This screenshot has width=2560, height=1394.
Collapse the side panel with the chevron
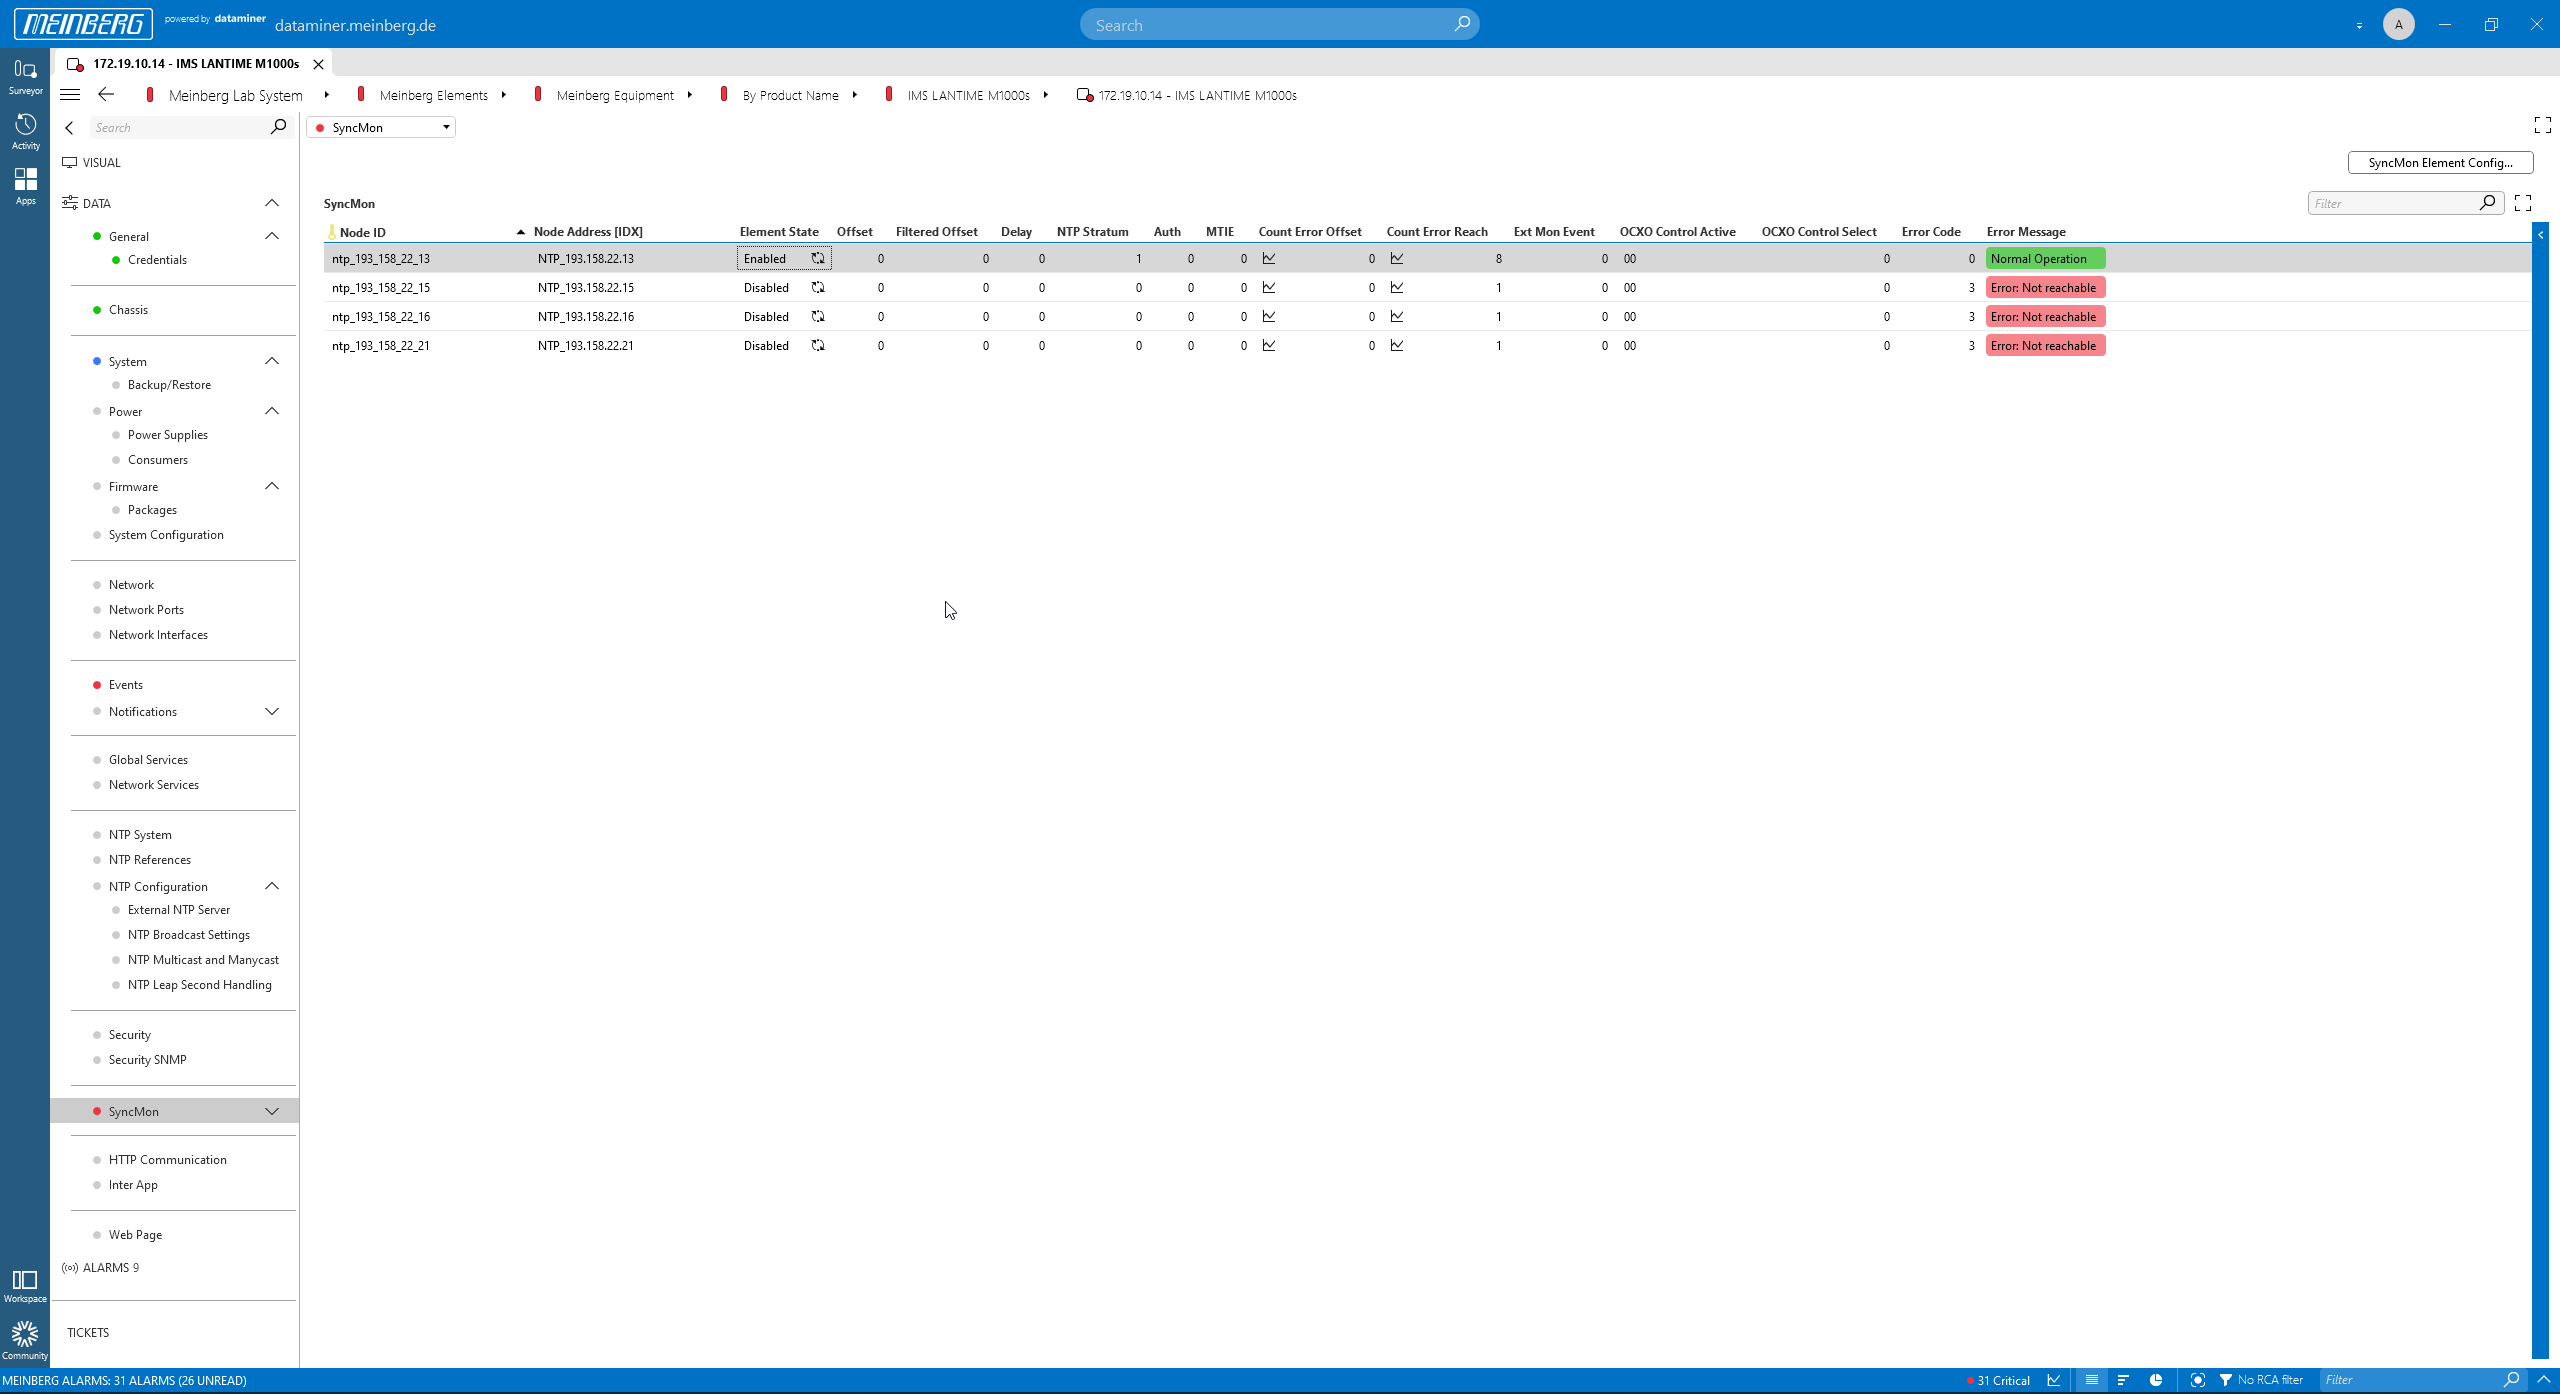point(69,127)
